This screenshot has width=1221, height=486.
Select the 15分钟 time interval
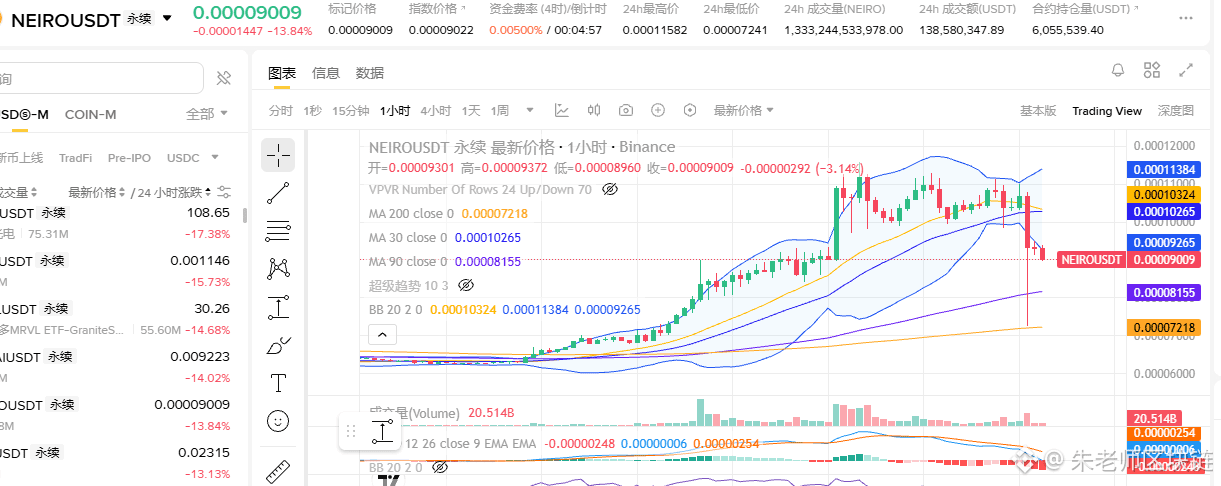pyautogui.click(x=351, y=110)
